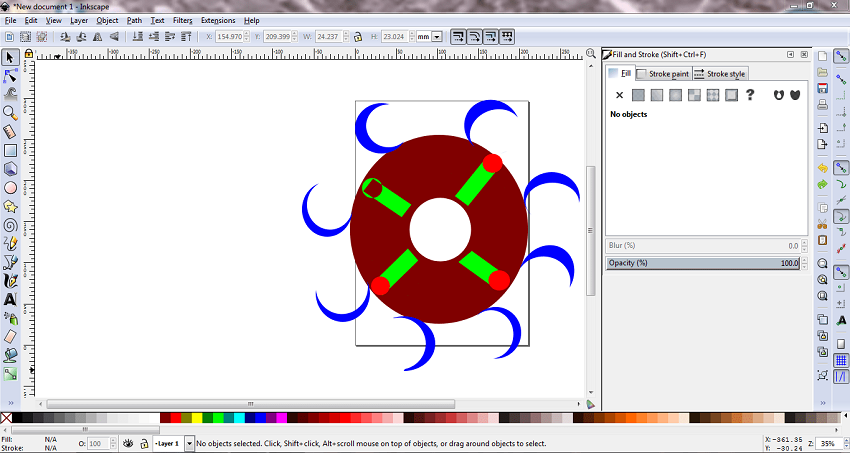This screenshot has height=453, width=850.
Task: Select the Measure ruler tool
Action: (x=10, y=132)
